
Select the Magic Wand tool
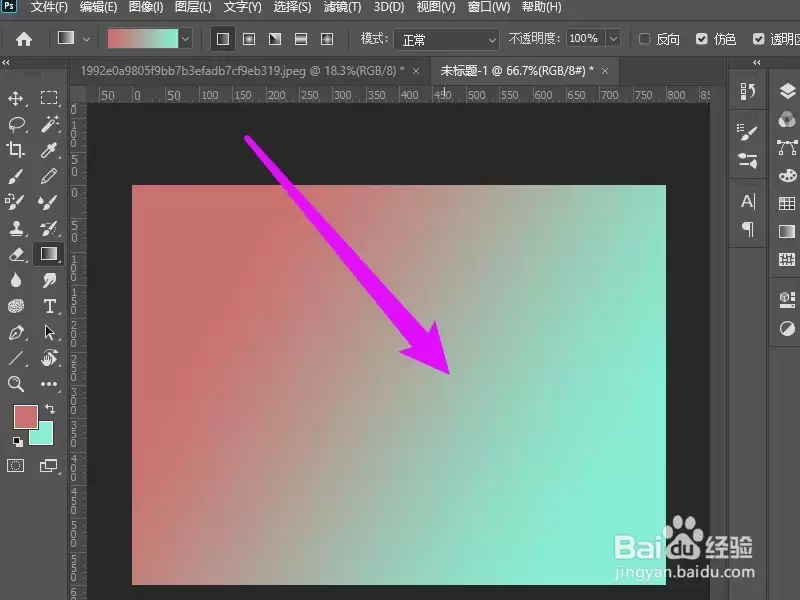click(x=49, y=124)
